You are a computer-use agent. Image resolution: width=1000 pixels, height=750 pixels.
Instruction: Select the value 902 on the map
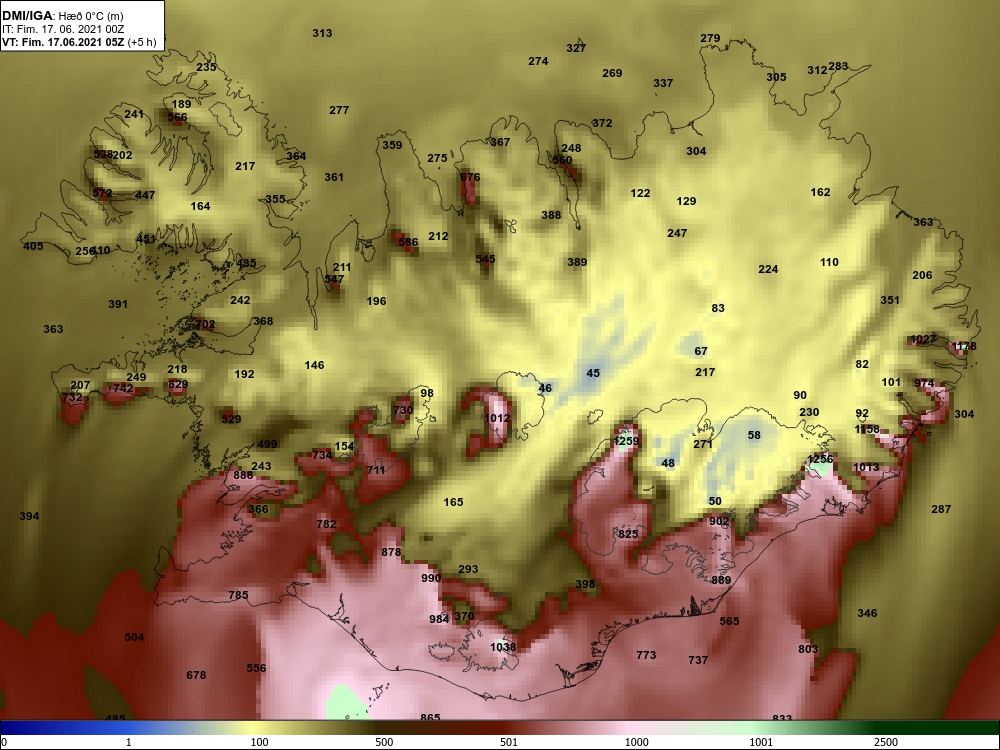point(719,521)
